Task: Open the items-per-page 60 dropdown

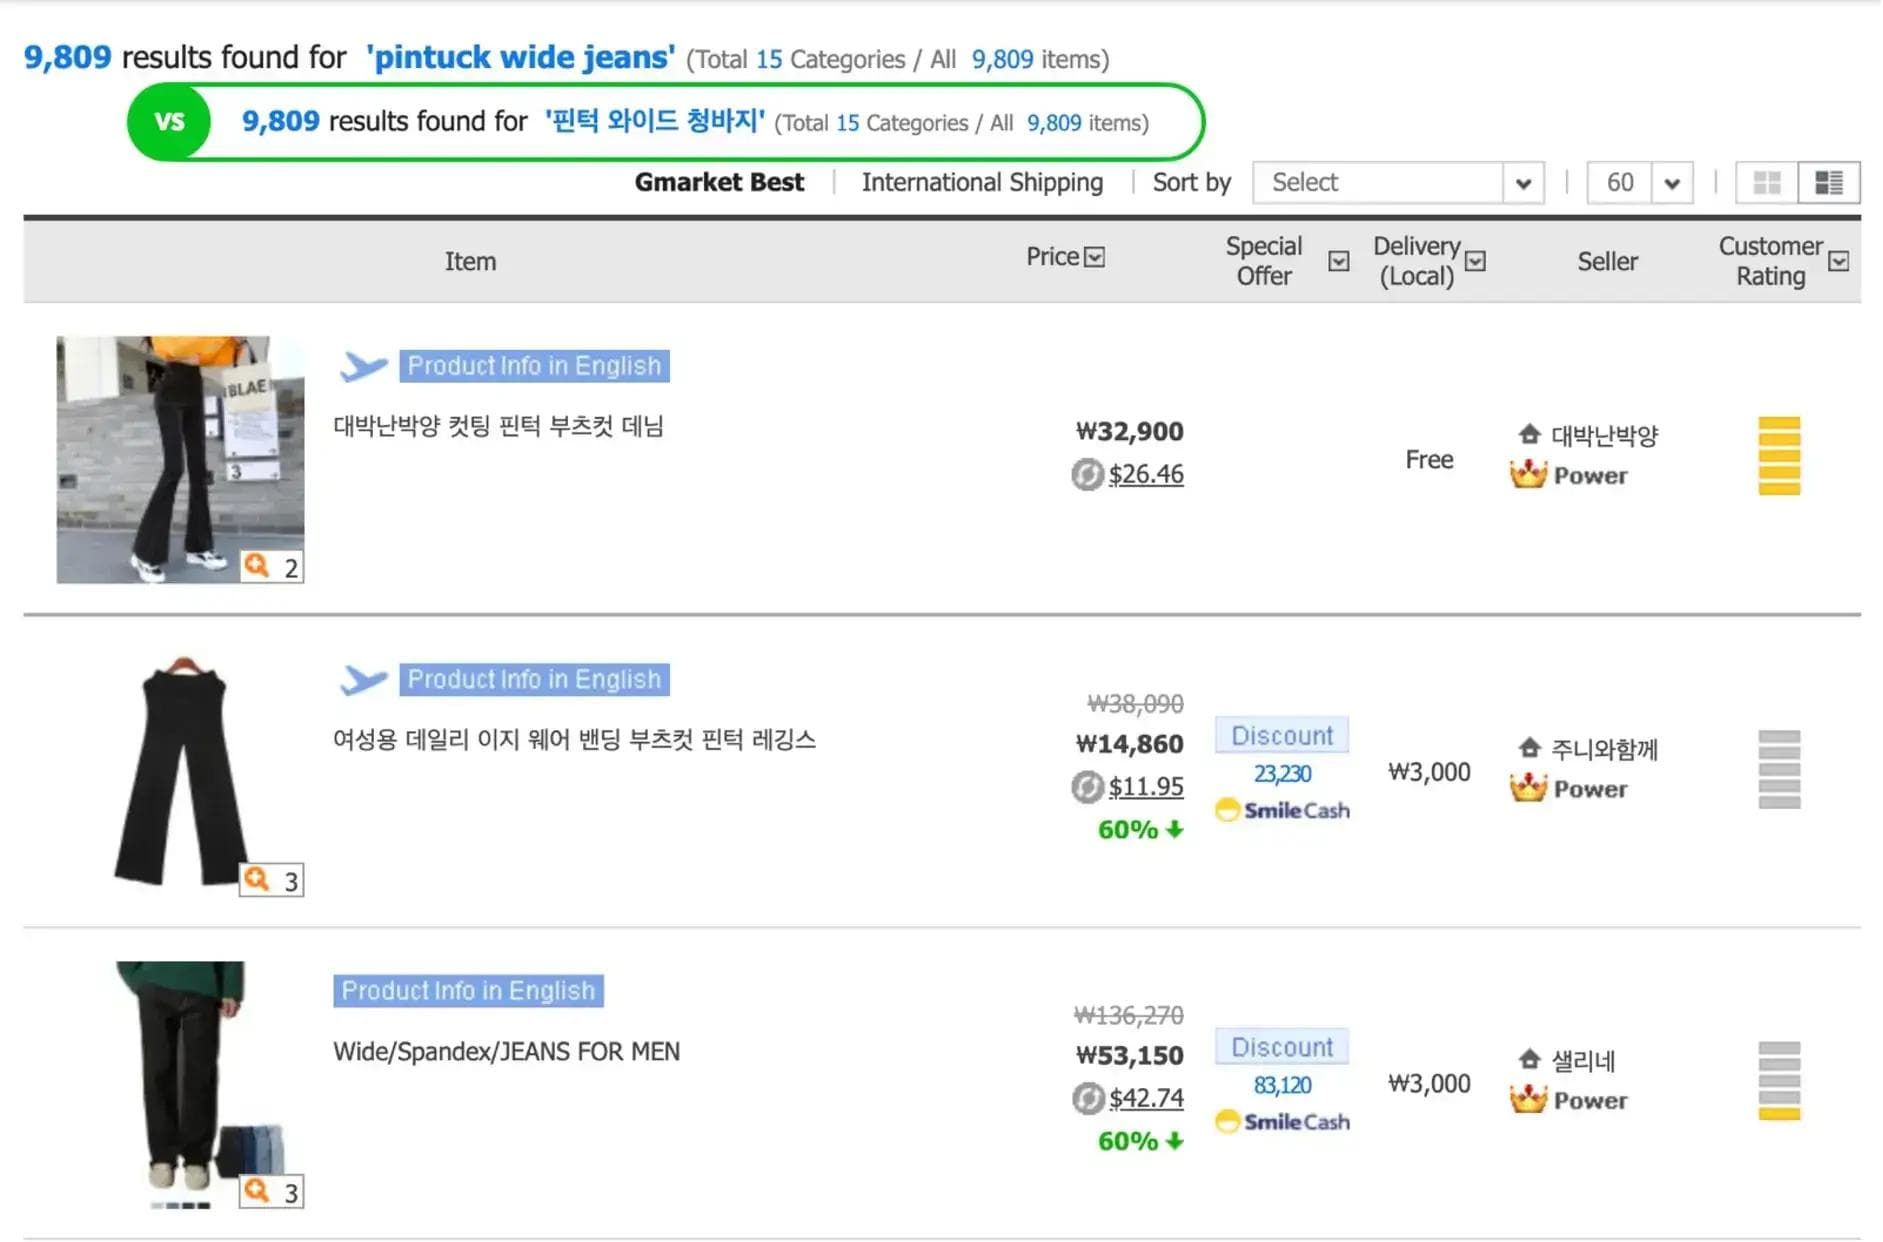Action: (x=1639, y=182)
